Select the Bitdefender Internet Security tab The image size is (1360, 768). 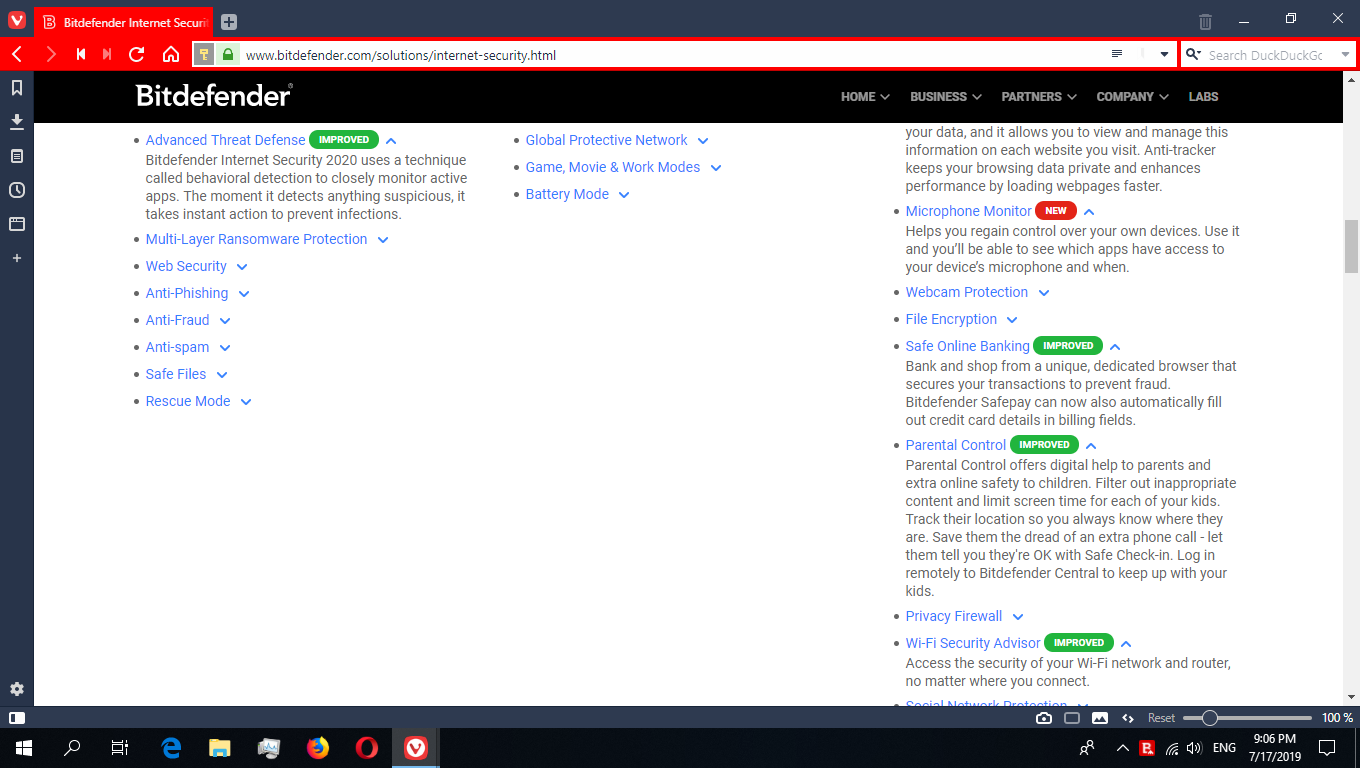tap(124, 22)
